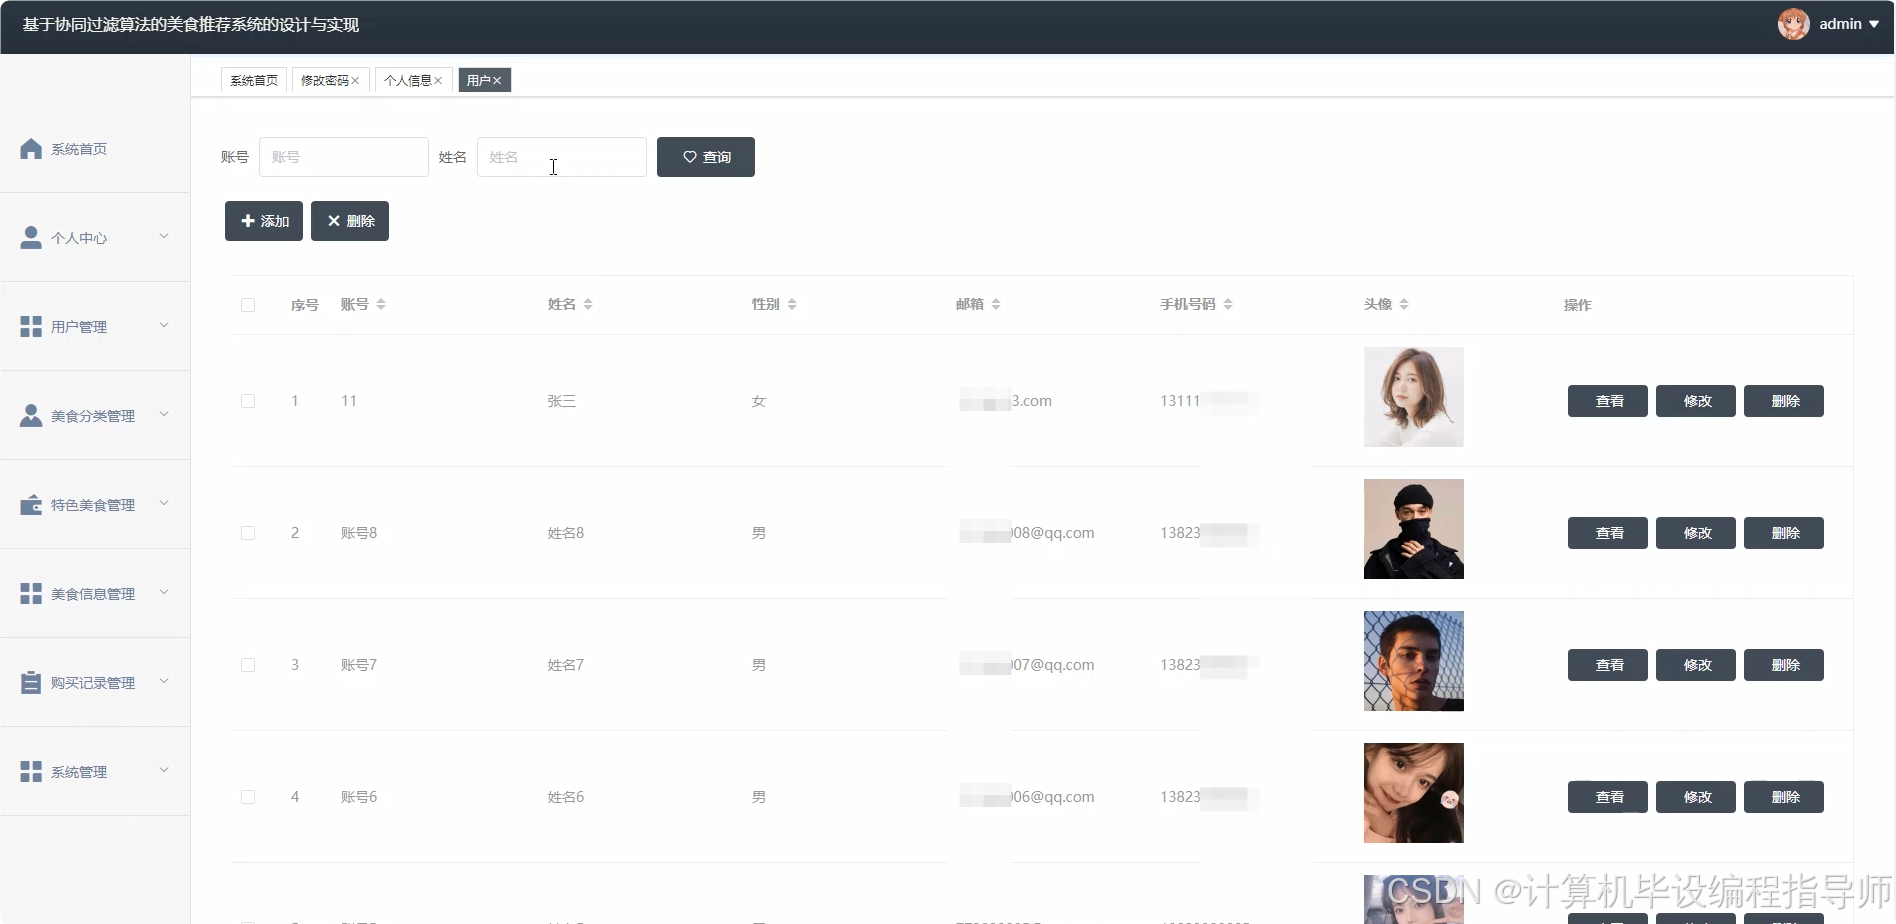The width and height of the screenshot is (1896, 924).
Task: Open the avatar photo of 张三
Action: [x=1414, y=397]
